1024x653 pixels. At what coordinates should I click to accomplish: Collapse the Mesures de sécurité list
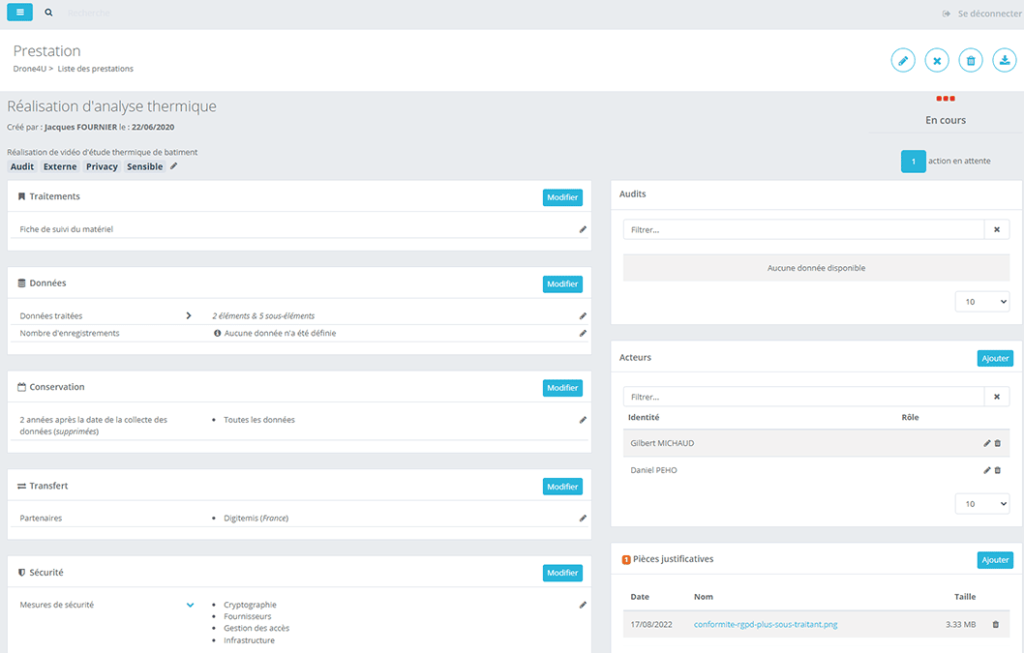coord(189,605)
